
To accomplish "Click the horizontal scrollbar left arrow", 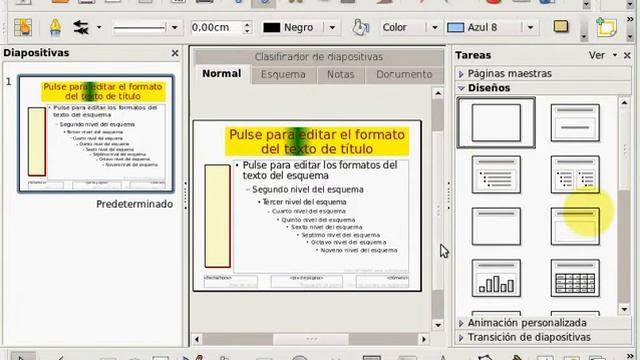I will click(197, 339).
